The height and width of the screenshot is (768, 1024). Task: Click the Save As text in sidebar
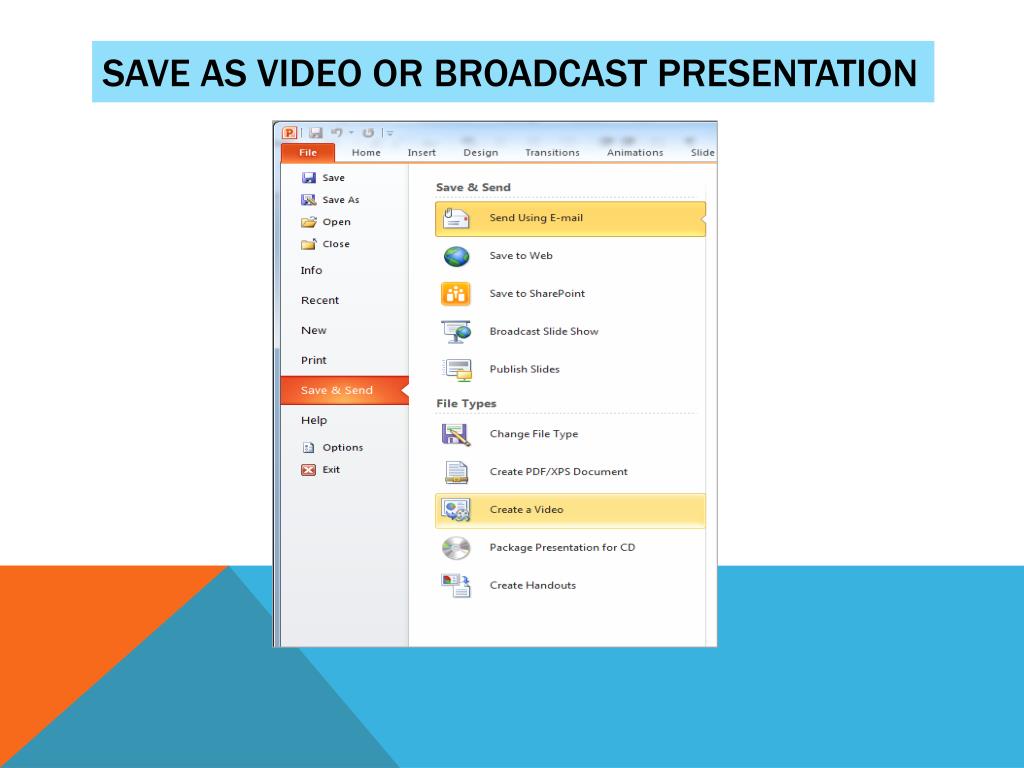coord(341,200)
